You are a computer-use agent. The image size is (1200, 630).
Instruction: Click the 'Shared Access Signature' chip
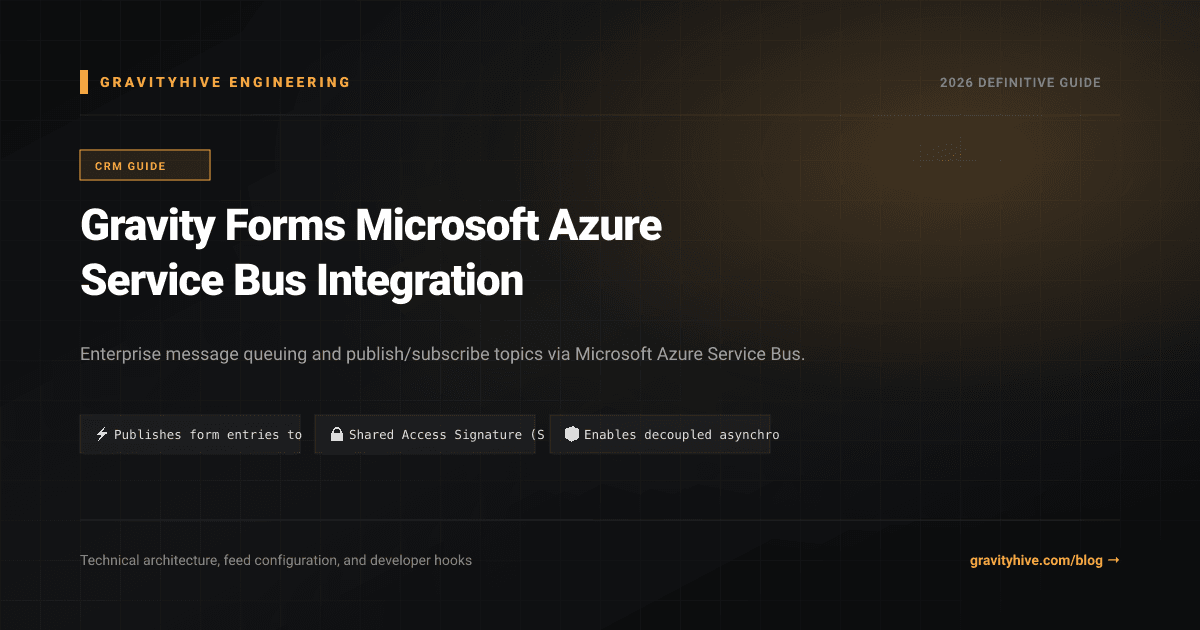pyautogui.click(x=425, y=435)
